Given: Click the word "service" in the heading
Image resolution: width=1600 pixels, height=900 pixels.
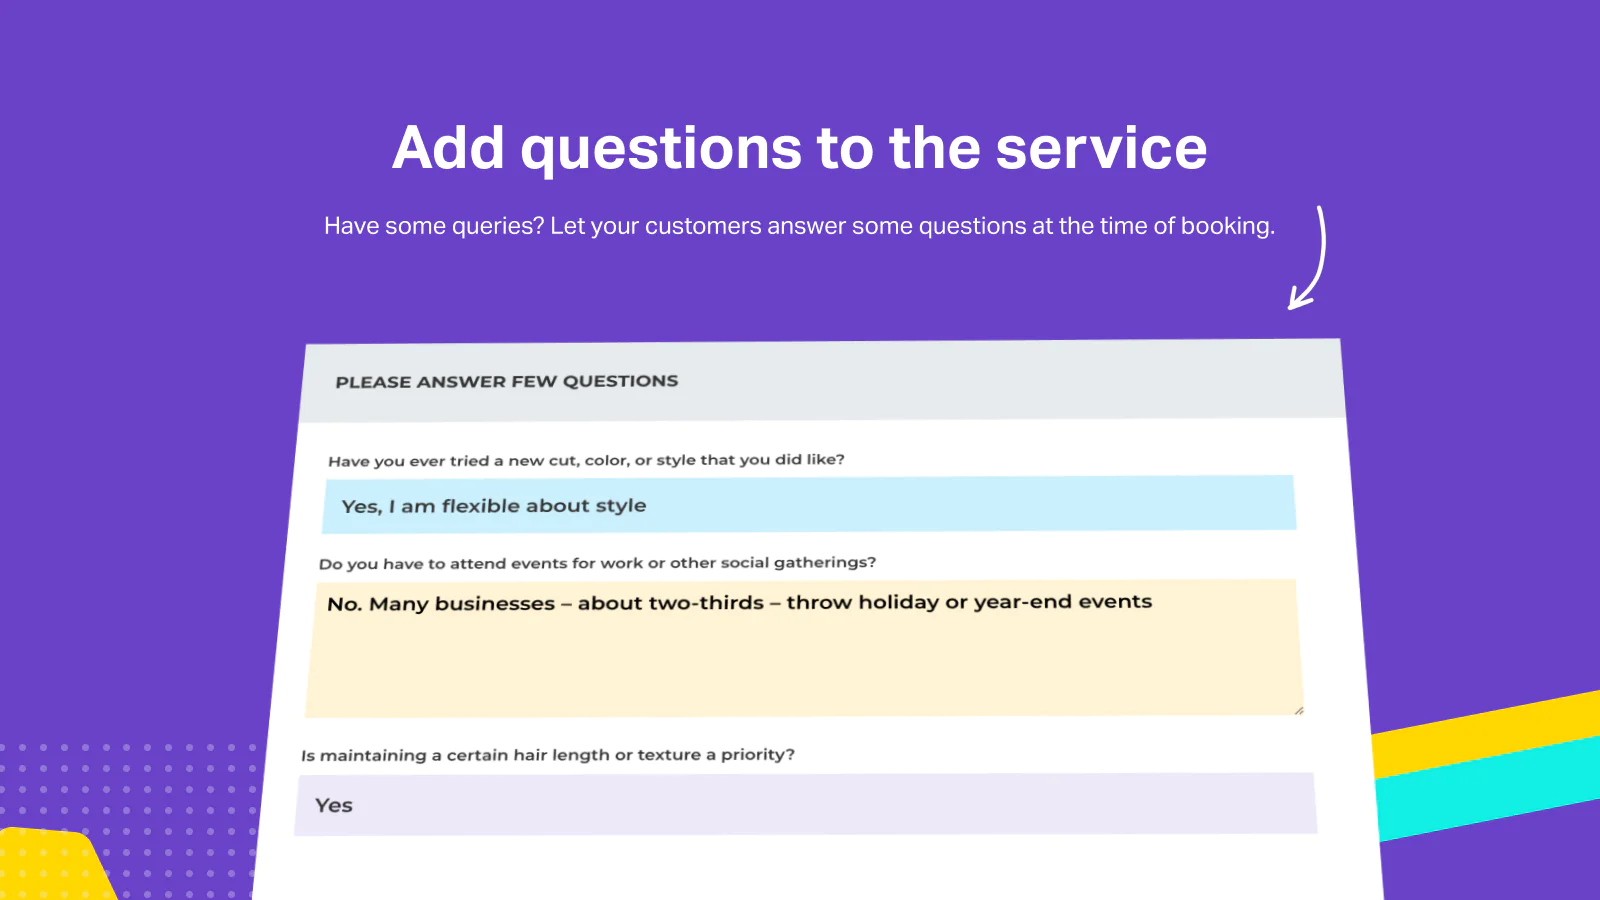Looking at the screenshot, I should pos(1101,148).
